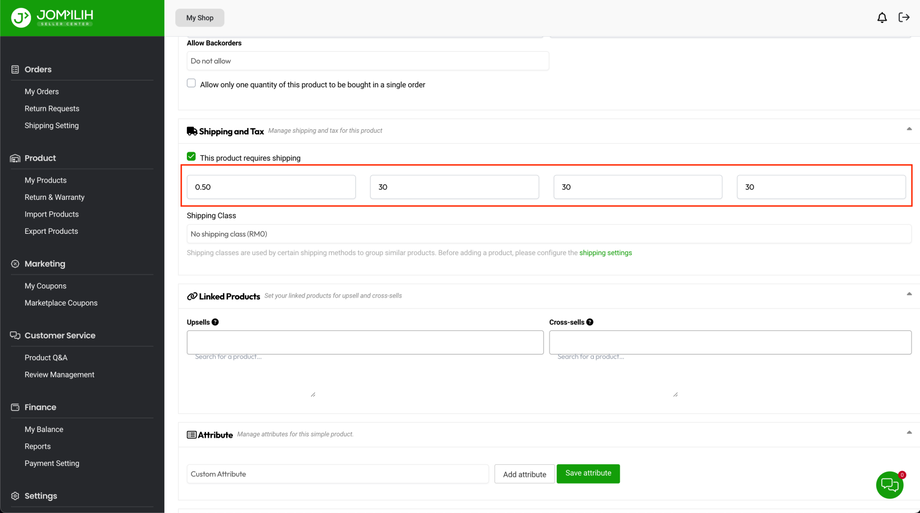Open My Products in the sidebar
The image size is (920, 513).
[x=46, y=180]
